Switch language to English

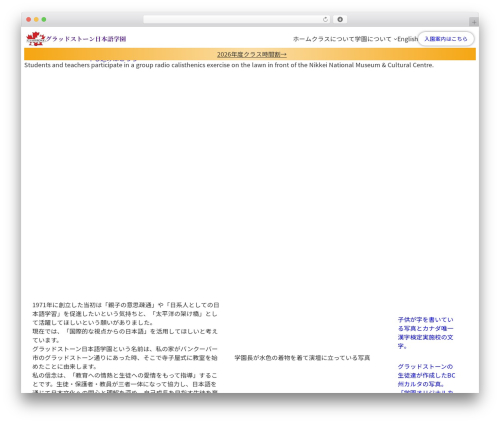(407, 39)
